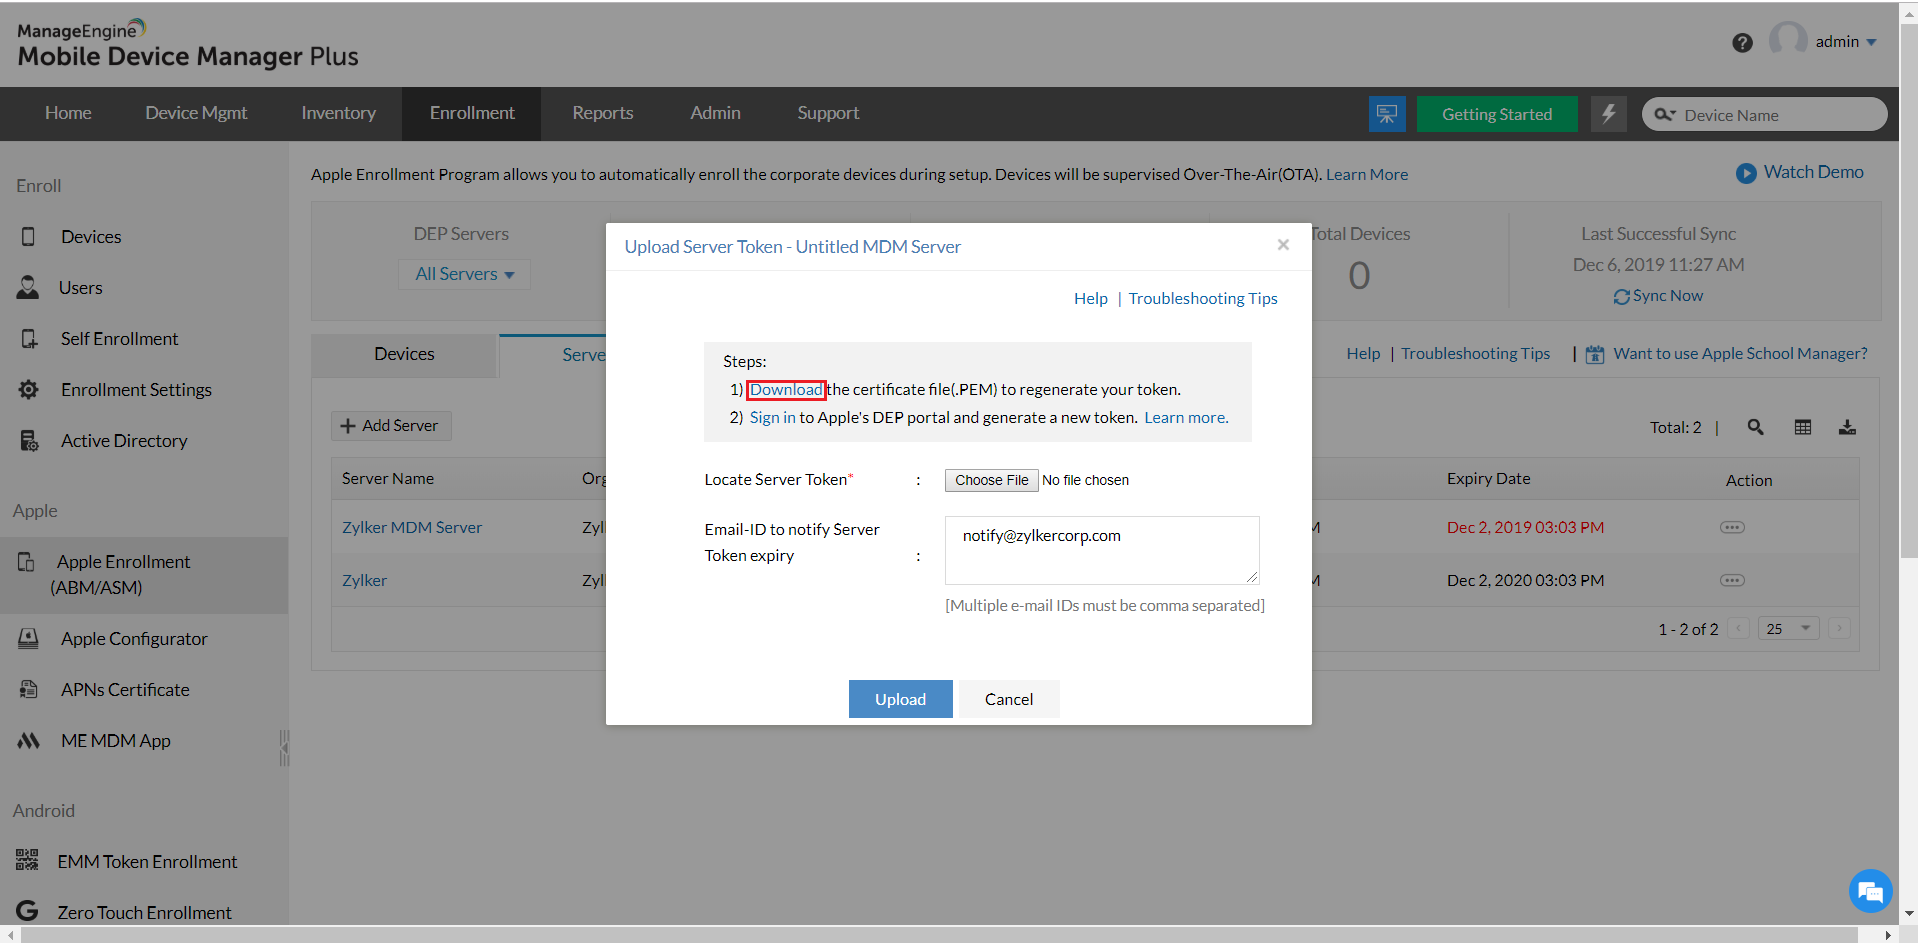Click the APNs Certificate icon

pos(29,690)
